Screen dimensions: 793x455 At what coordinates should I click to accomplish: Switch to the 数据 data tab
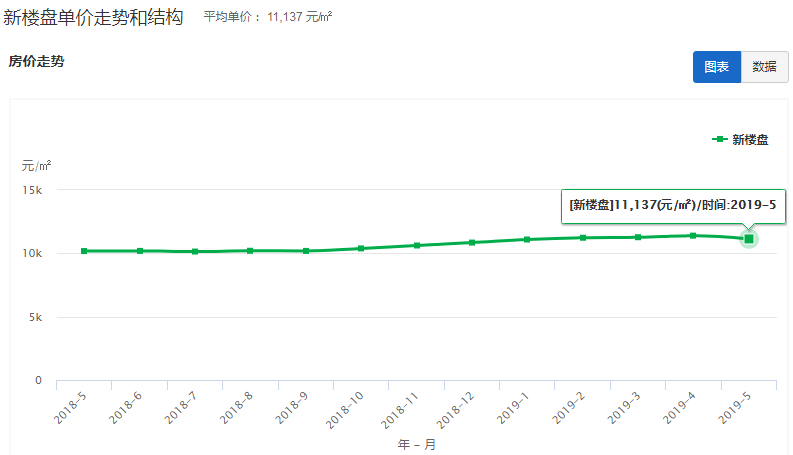[764, 67]
